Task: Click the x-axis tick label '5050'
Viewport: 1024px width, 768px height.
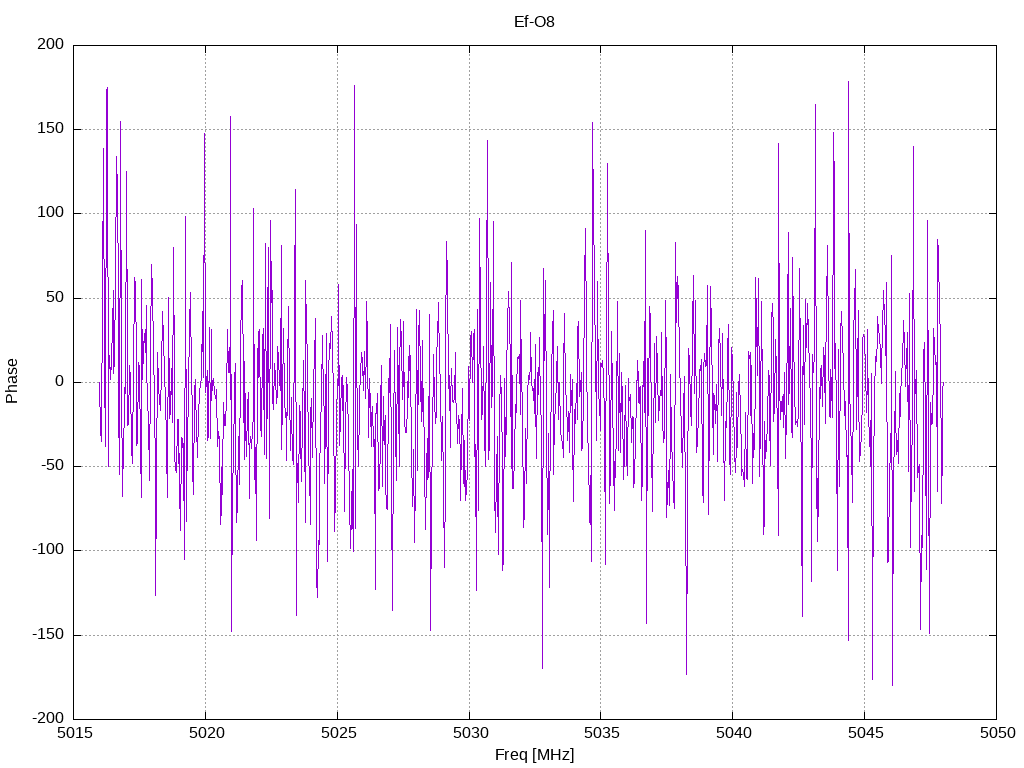Action: [997, 733]
